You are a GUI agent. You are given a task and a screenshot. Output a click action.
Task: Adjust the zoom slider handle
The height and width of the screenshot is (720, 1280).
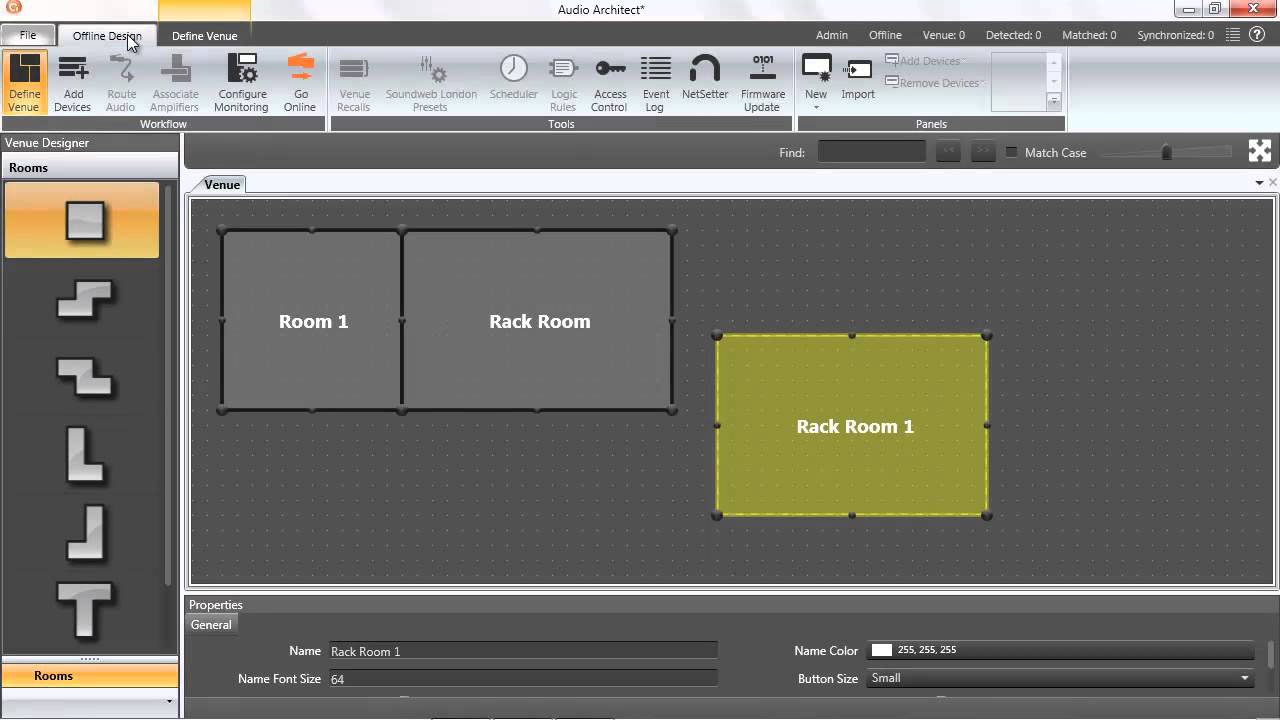(1166, 152)
